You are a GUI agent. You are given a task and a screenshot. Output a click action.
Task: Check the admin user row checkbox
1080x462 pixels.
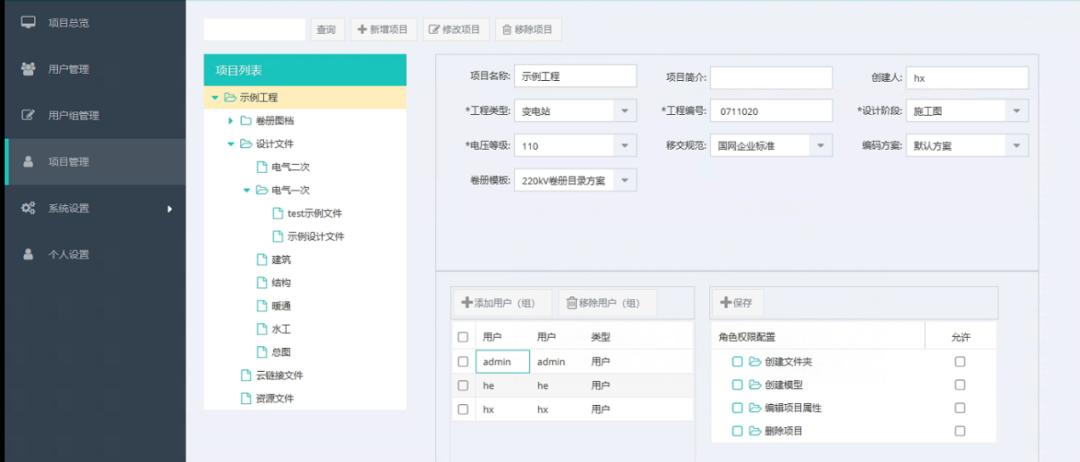(463, 361)
